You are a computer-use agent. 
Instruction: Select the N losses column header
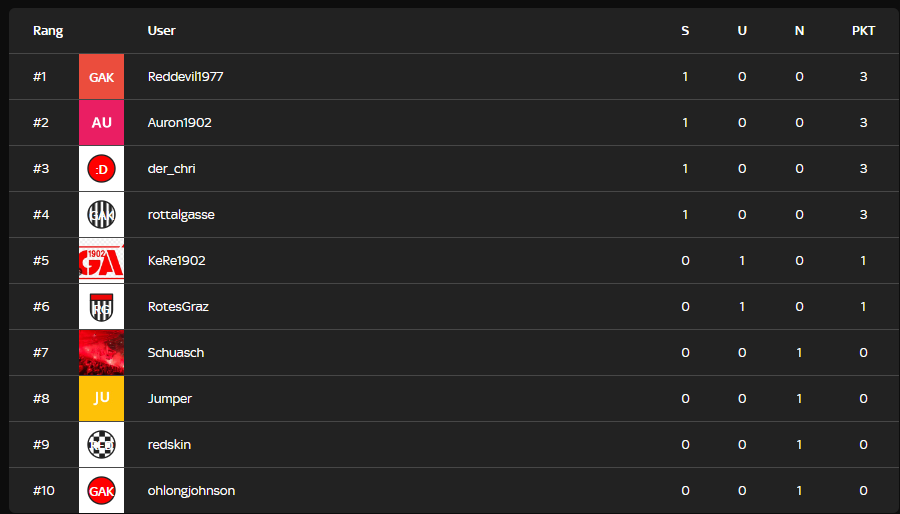tap(799, 31)
